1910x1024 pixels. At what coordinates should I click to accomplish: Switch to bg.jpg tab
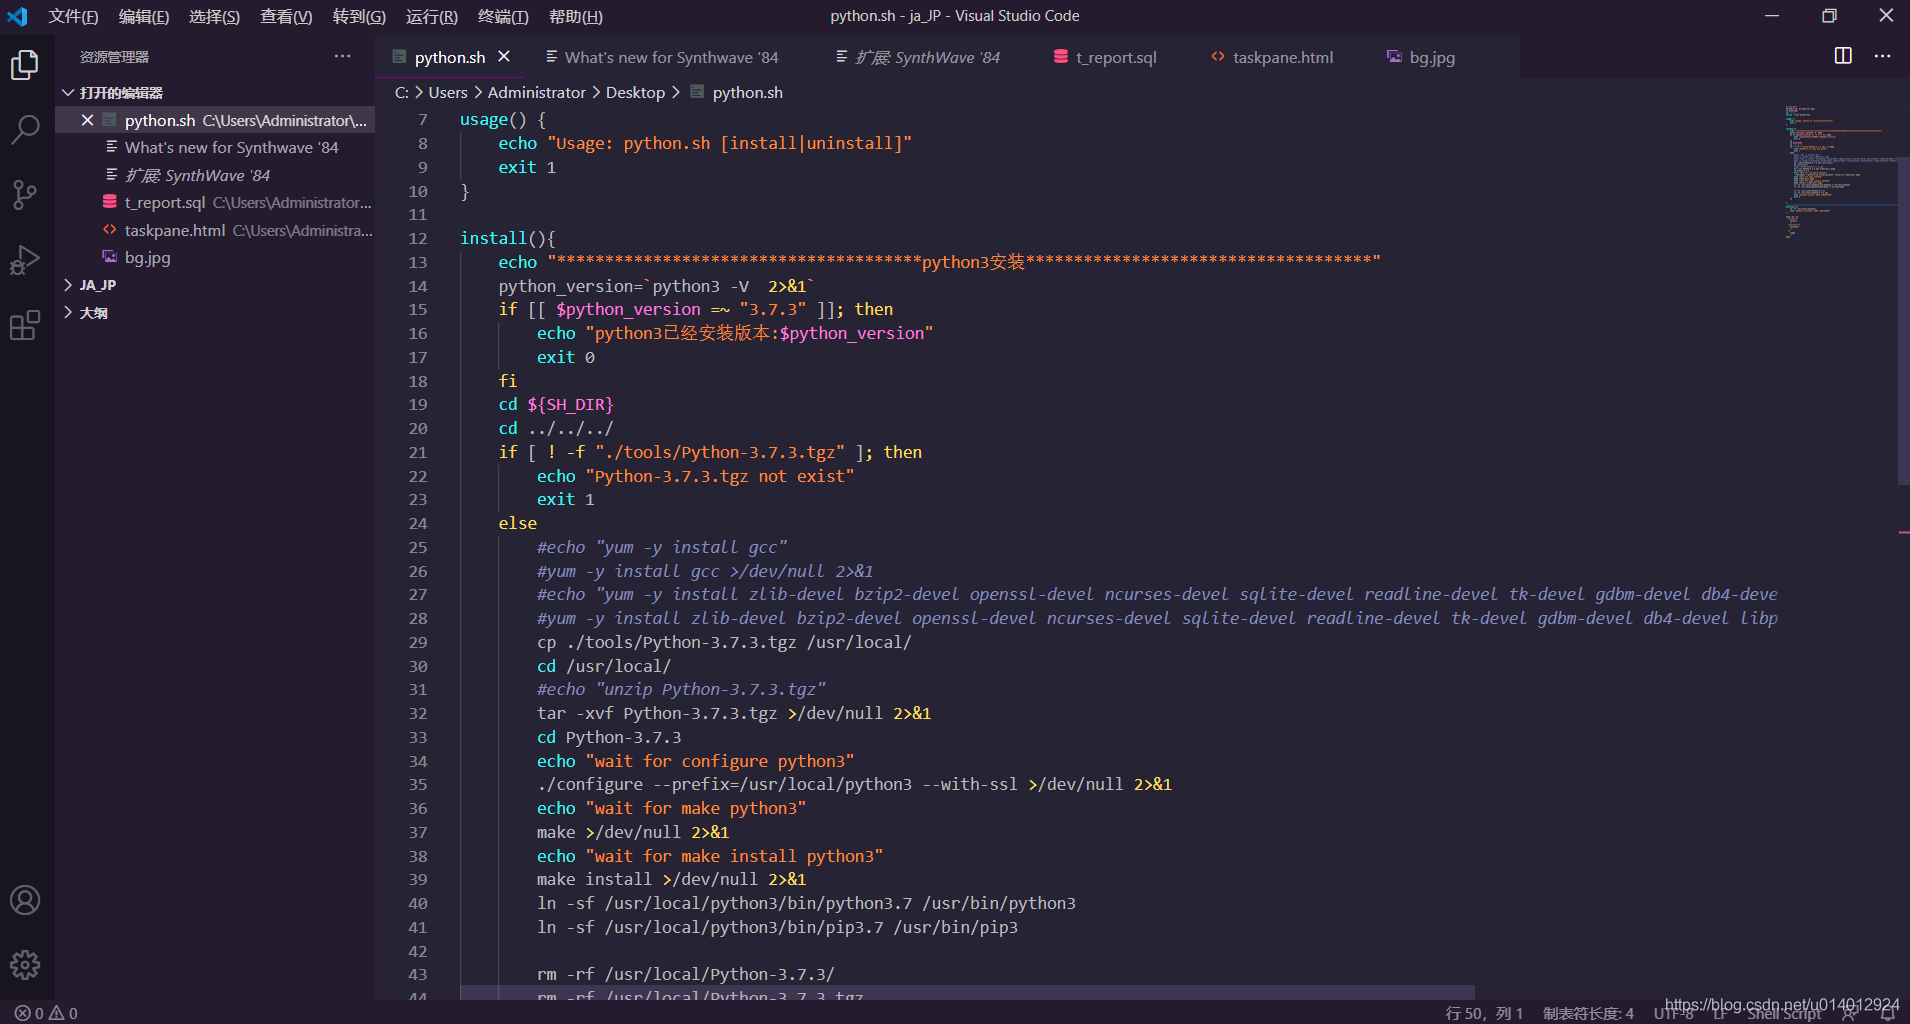pyautogui.click(x=1432, y=57)
